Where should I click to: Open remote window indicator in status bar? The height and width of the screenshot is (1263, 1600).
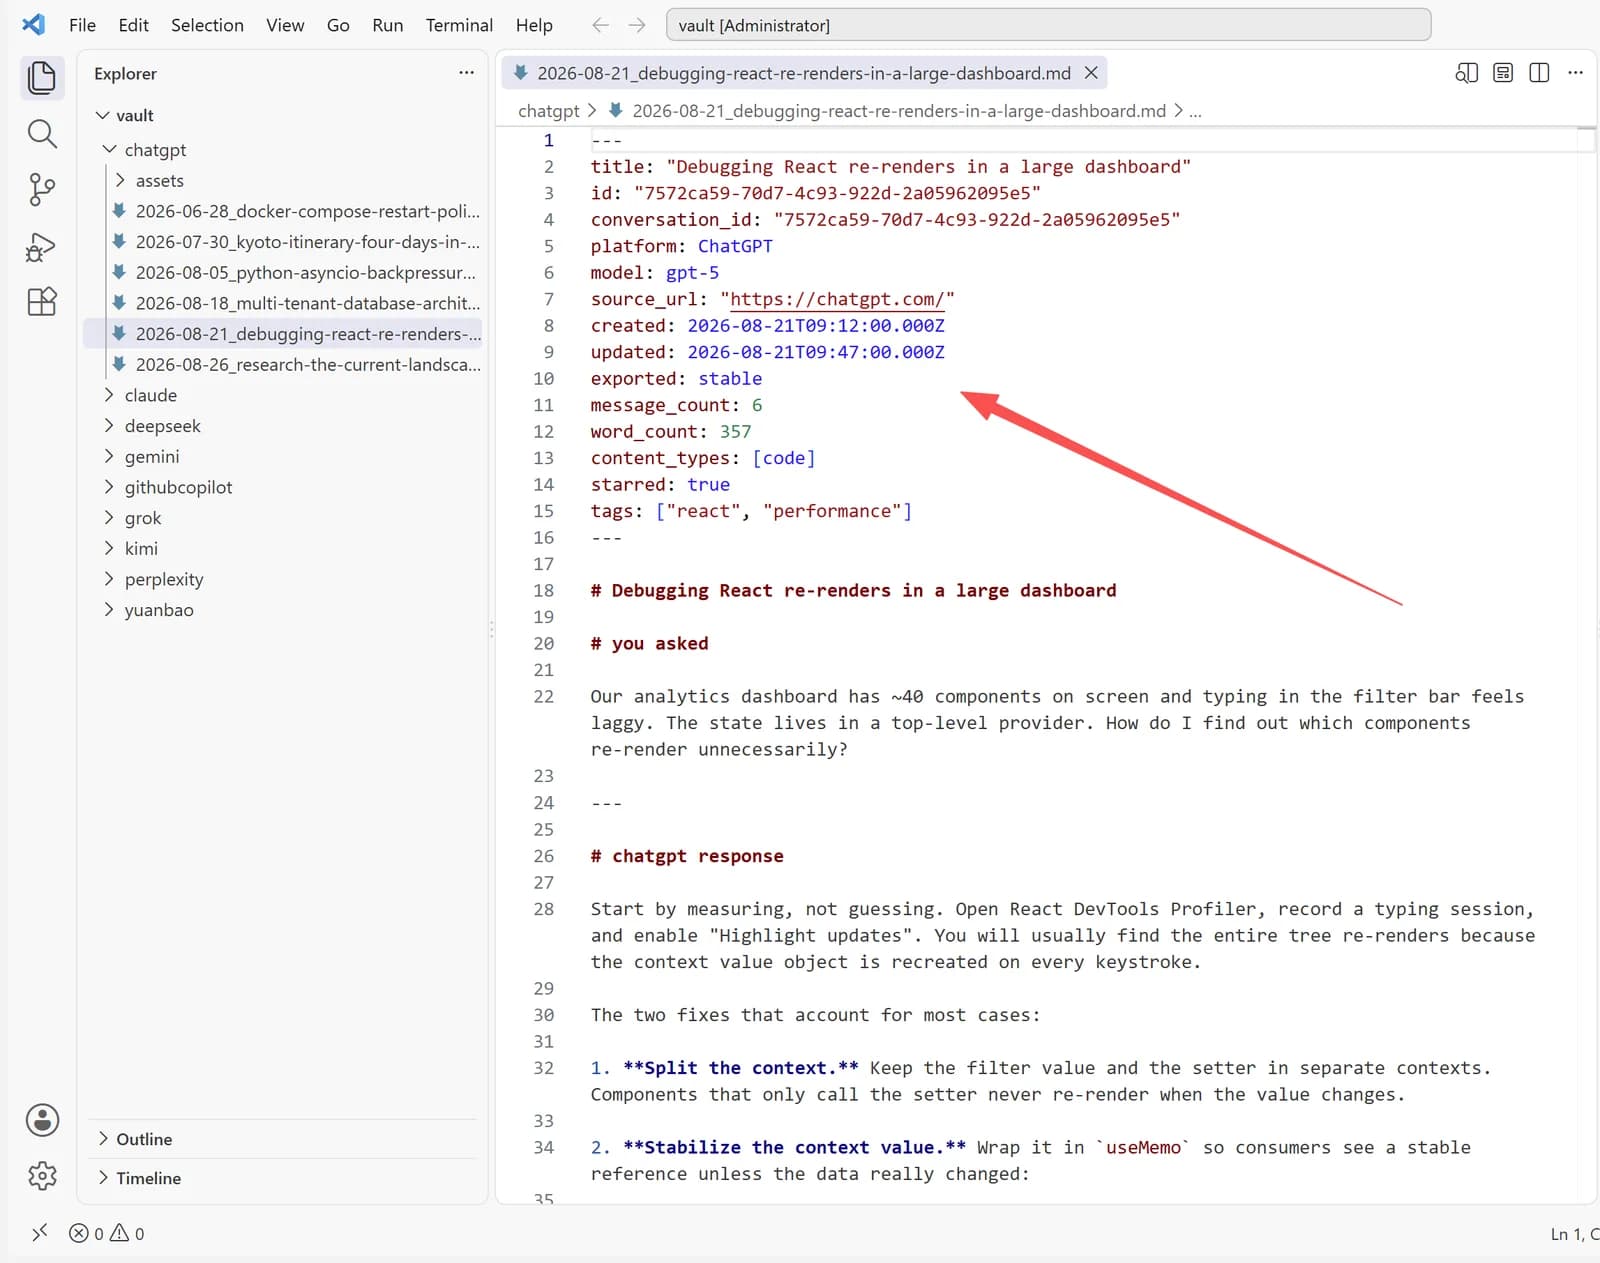(39, 1233)
